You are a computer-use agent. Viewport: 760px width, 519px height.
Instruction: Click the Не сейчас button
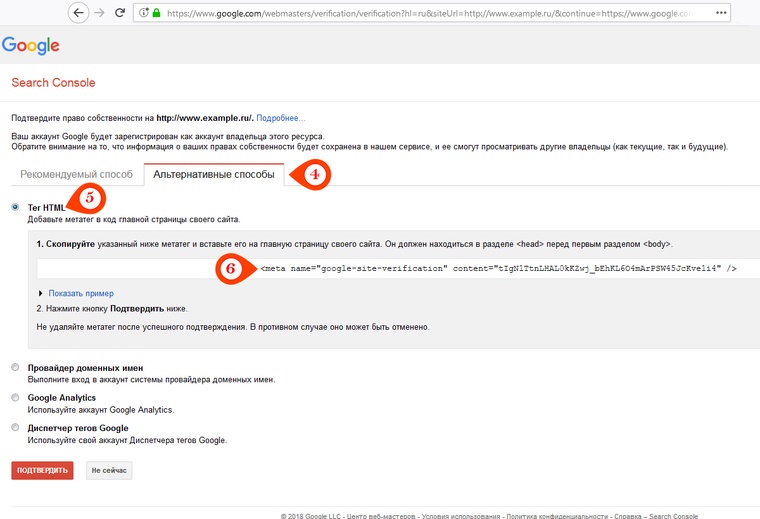click(109, 470)
